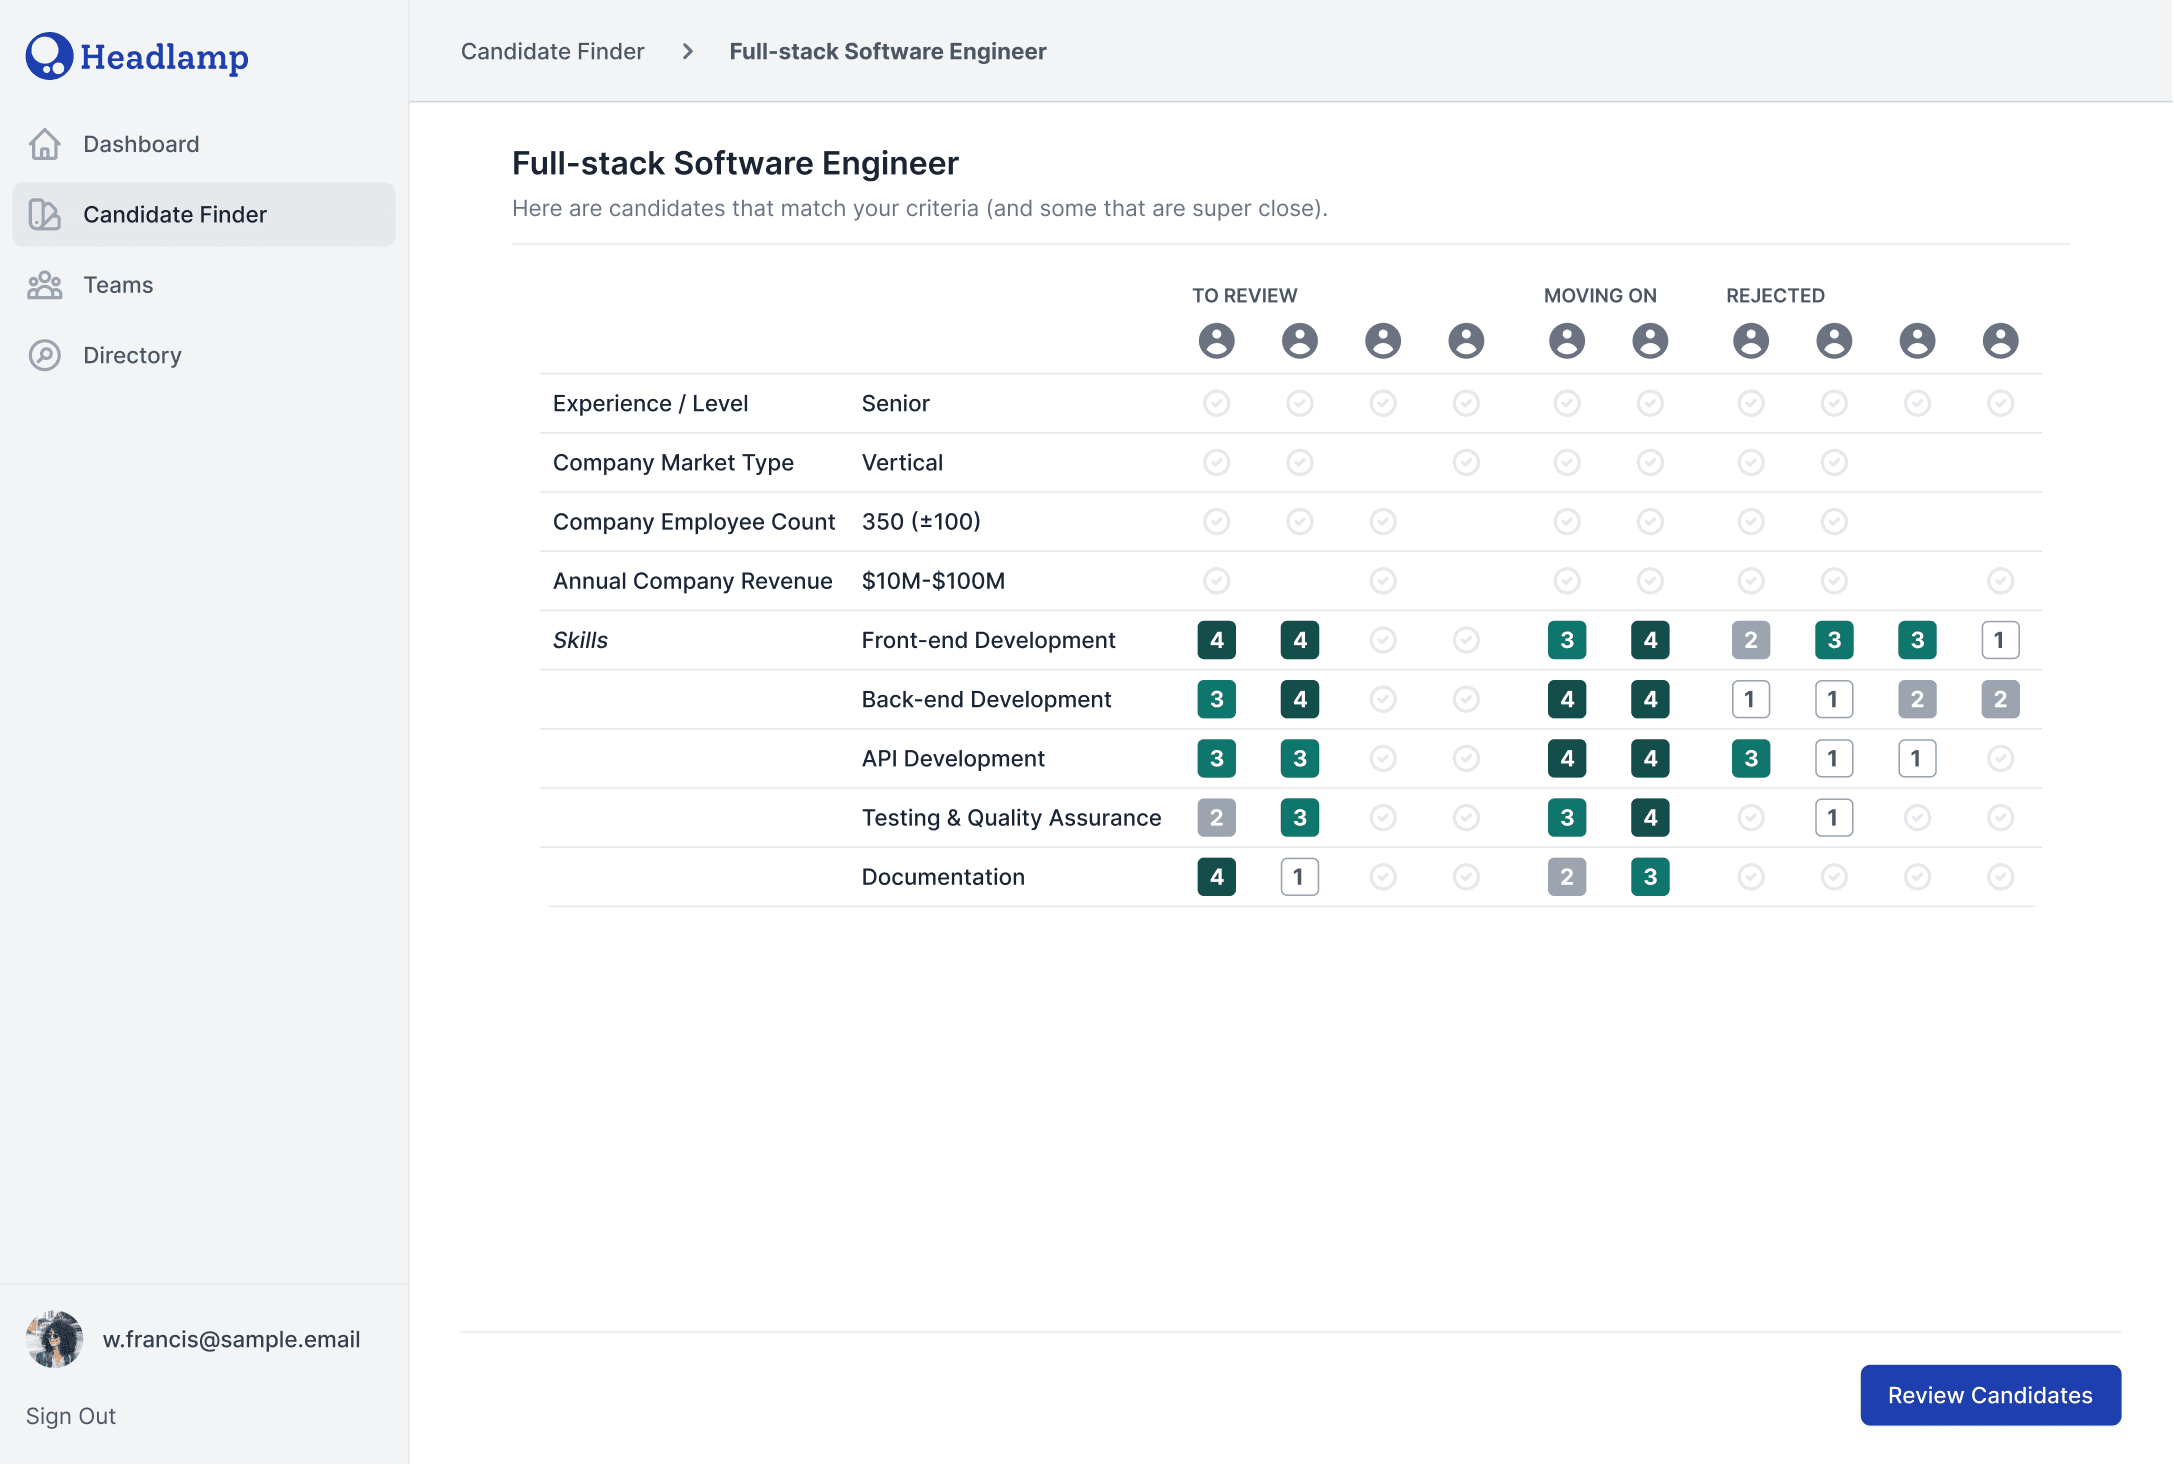2174x1465 pixels.
Task: Click the Directory search icon
Action: (44, 355)
